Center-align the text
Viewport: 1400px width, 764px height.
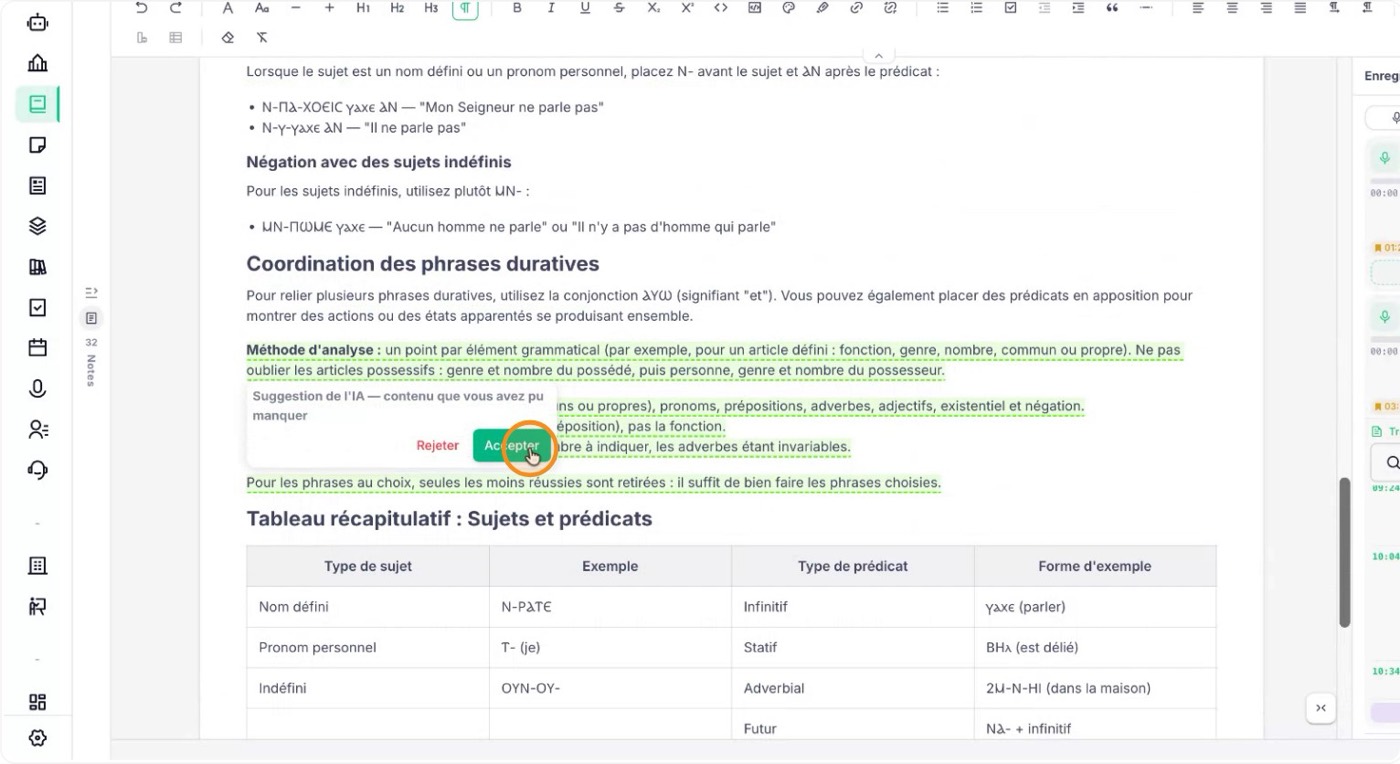[x=1232, y=8]
